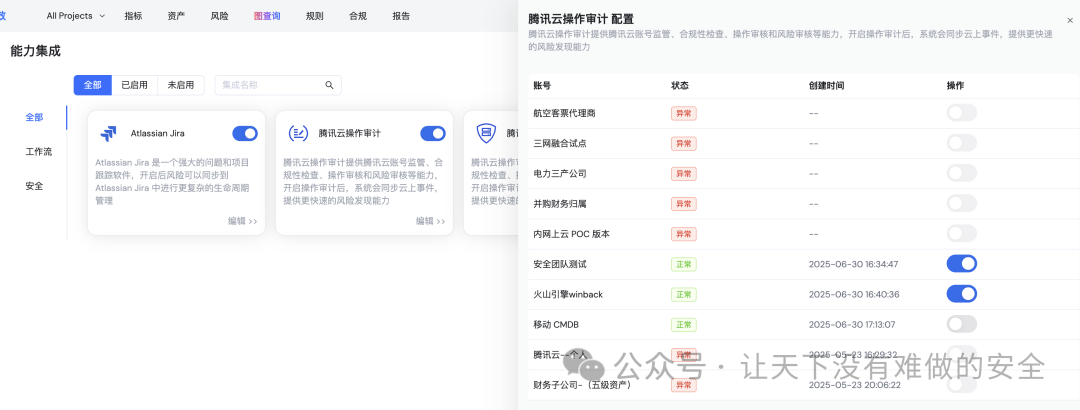This screenshot has height=410, width=1080.
Task: Click the 腾讯云操作审计 card icon
Action: click(298, 134)
